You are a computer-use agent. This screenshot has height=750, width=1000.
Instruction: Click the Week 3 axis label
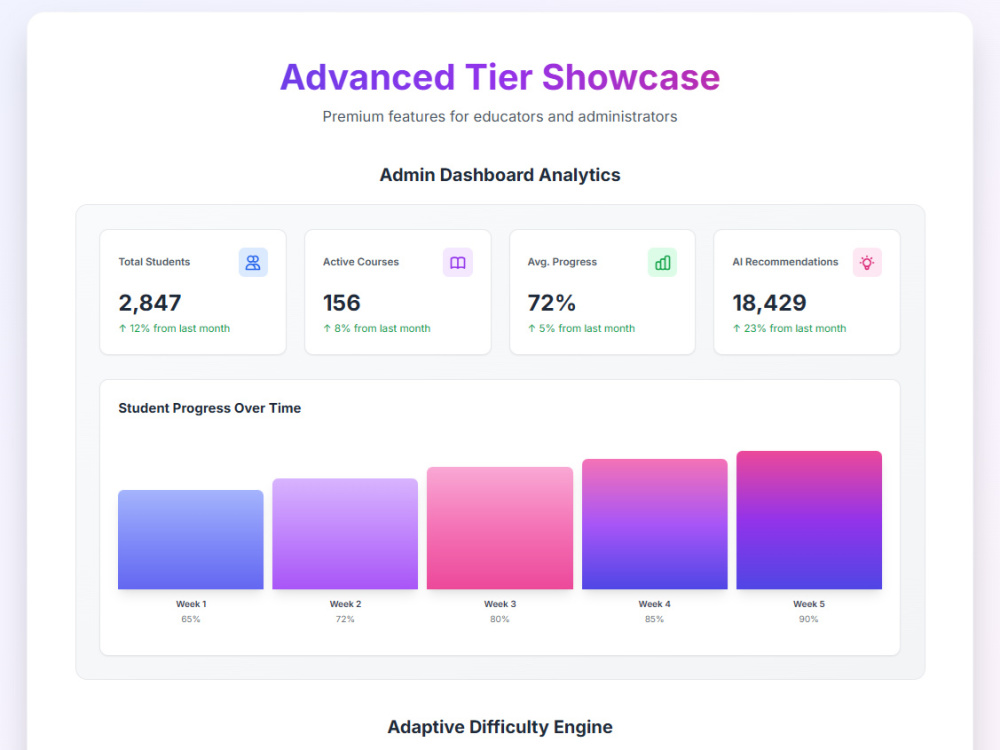[500, 604]
